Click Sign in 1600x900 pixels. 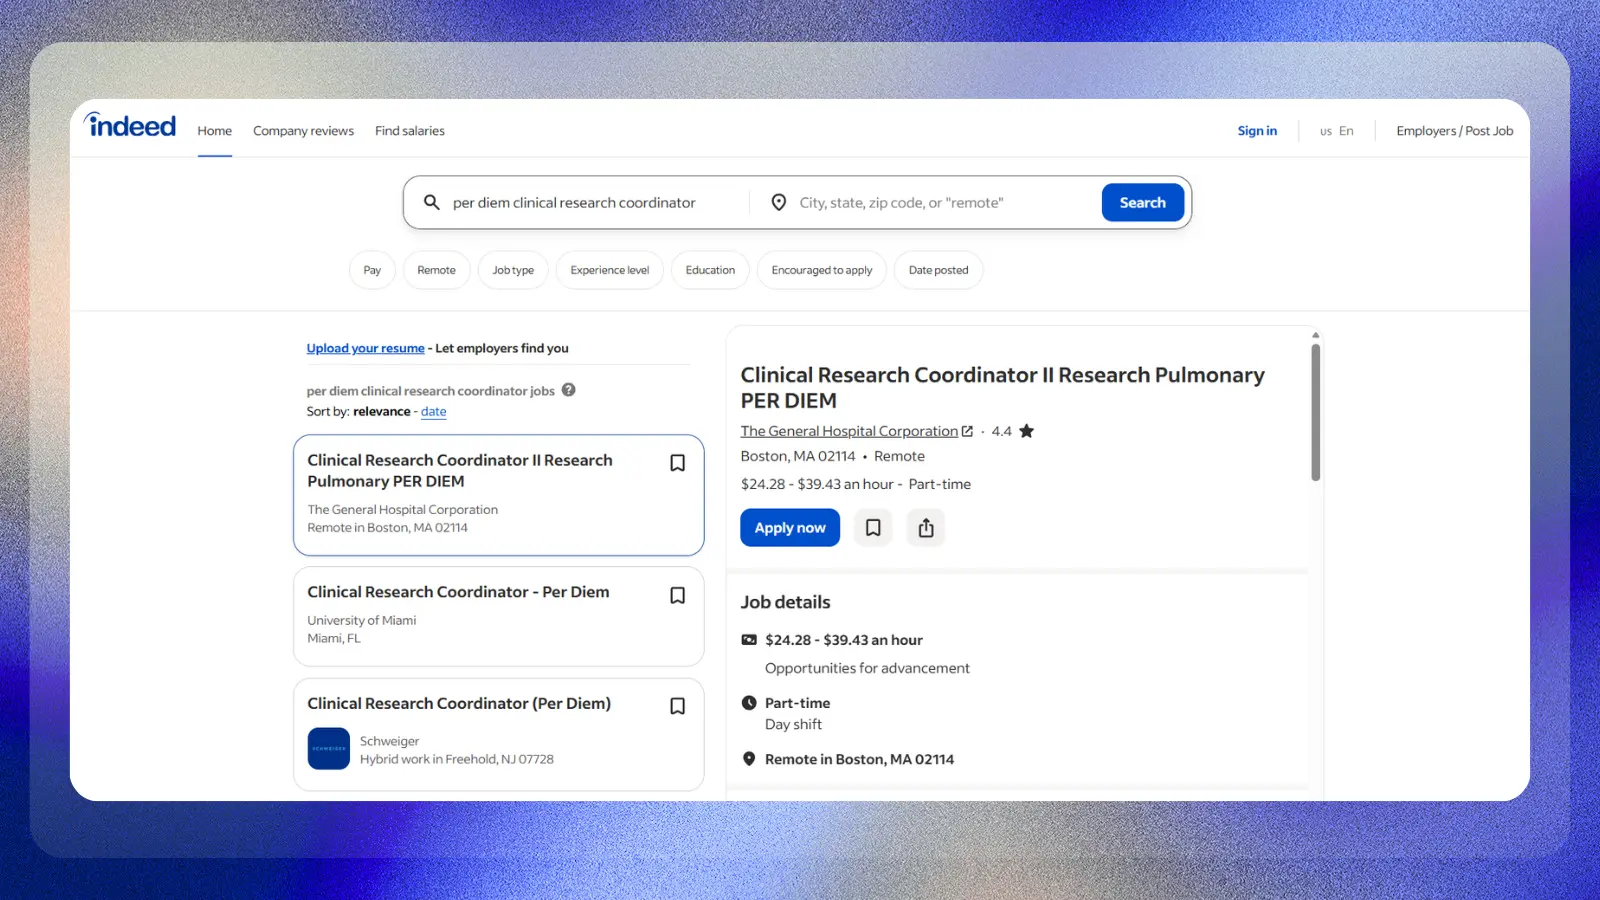click(1257, 131)
